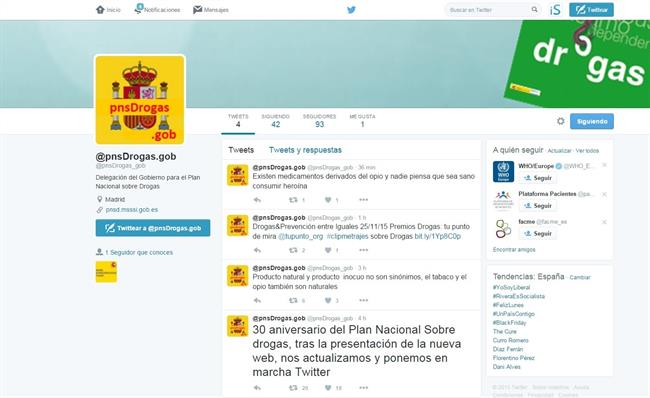
Task: Open more options on 30 aniversario tweet
Action: [x=364, y=388]
